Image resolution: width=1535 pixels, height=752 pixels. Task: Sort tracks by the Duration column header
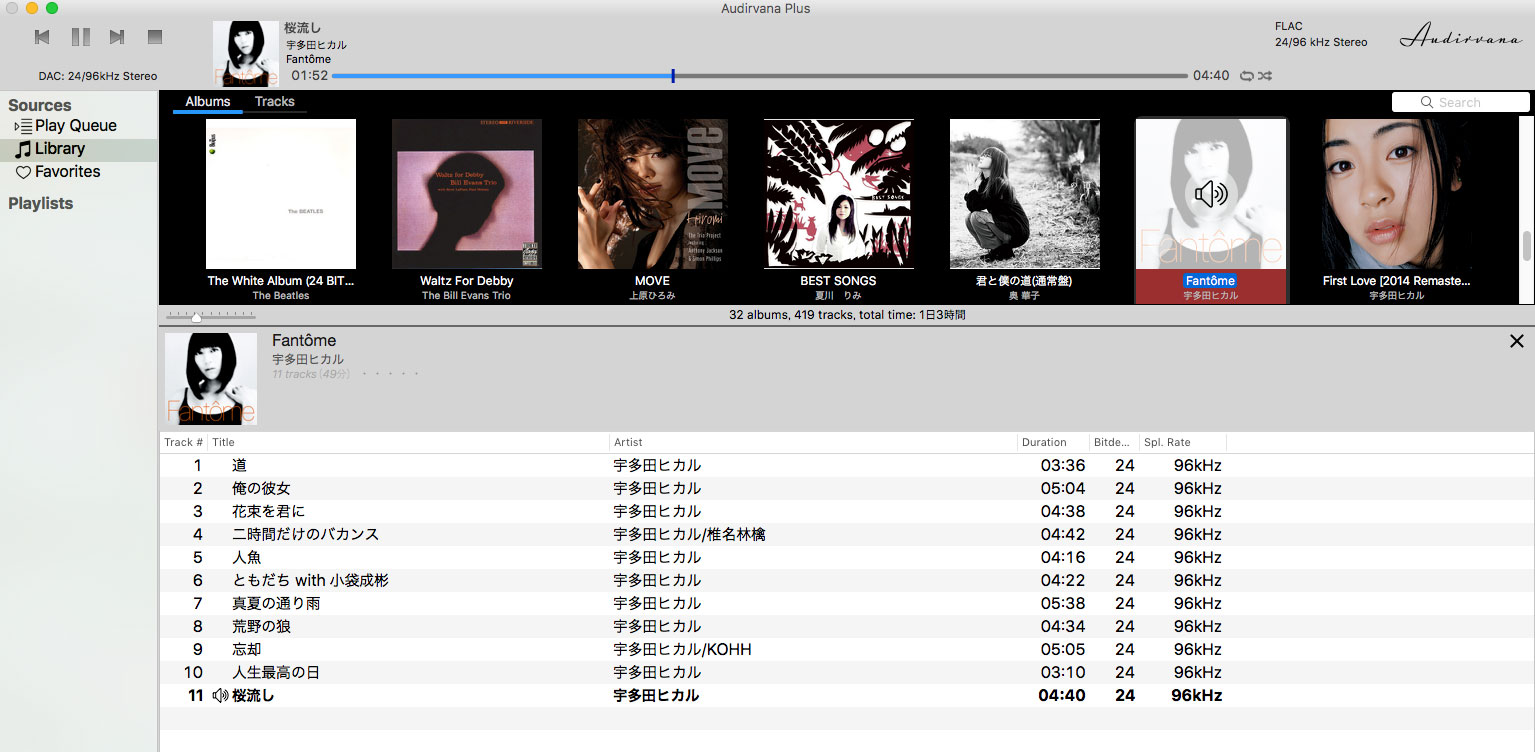click(1053, 442)
